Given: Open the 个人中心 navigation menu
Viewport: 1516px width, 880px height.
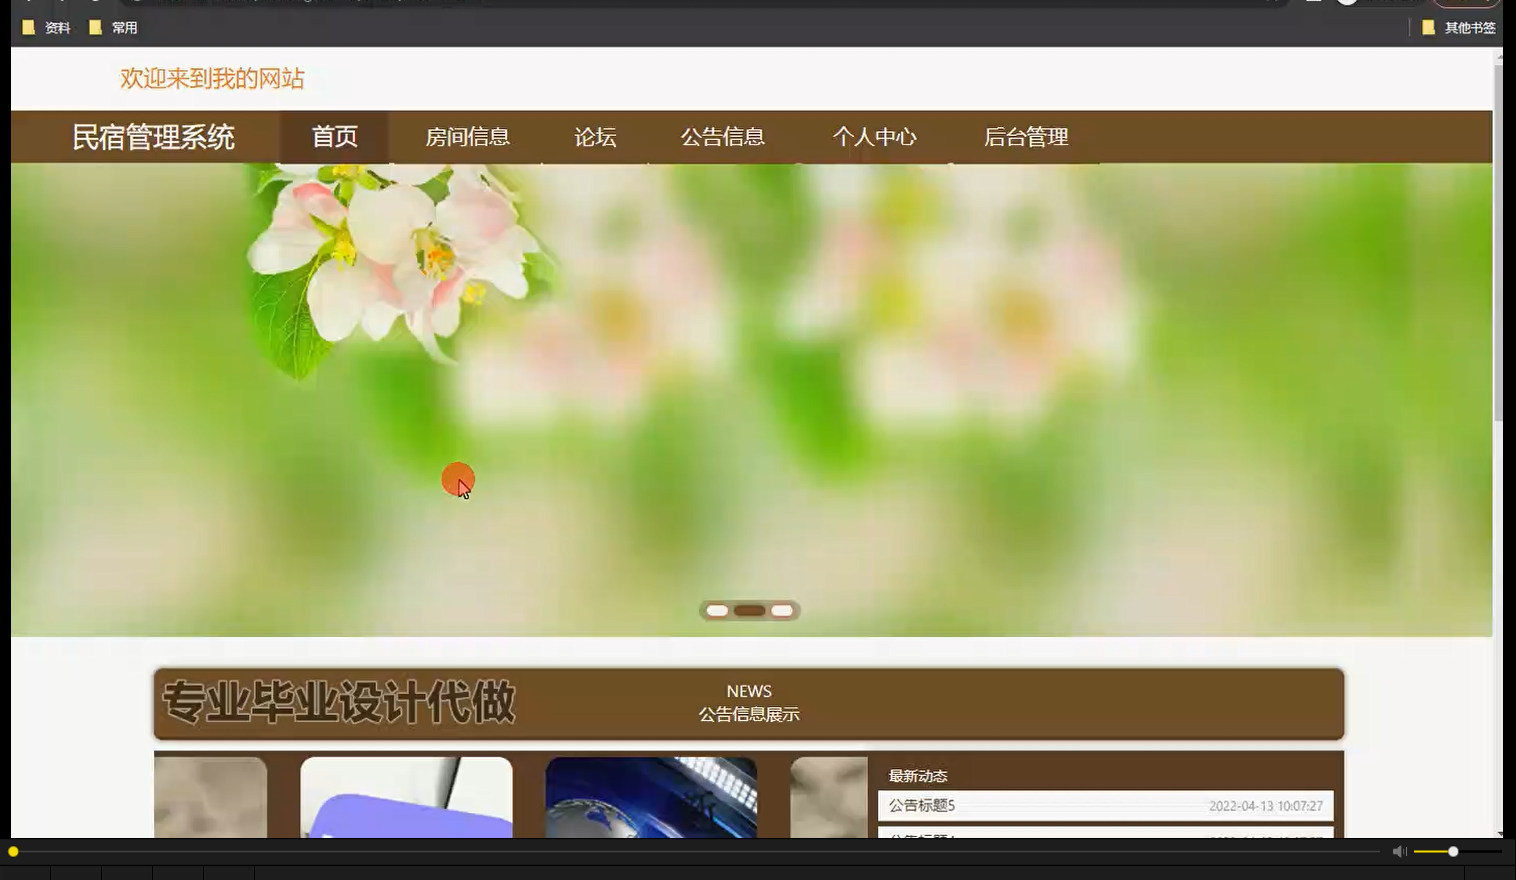Looking at the screenshot, I should [875, 137].
